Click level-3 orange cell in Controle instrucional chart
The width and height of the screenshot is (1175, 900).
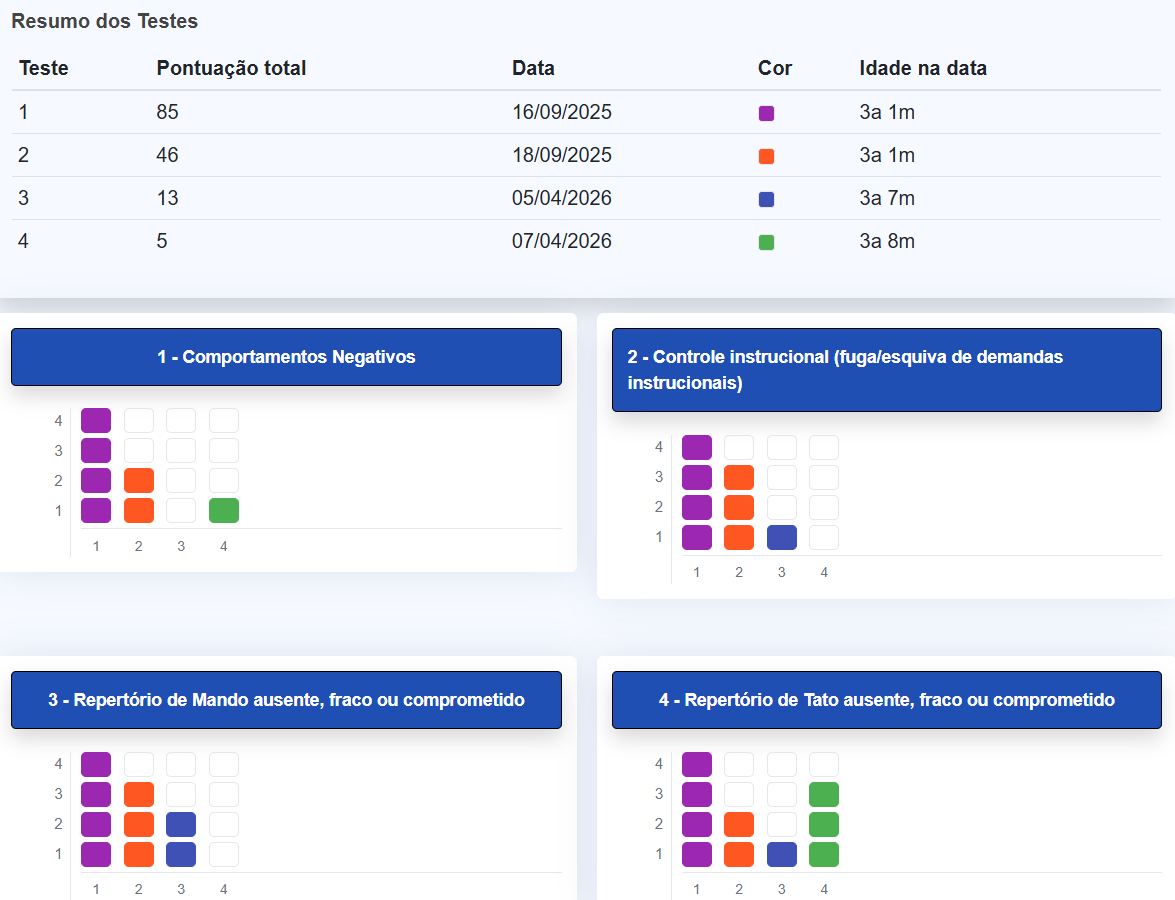pyautogui.click(x=739, y=477)
